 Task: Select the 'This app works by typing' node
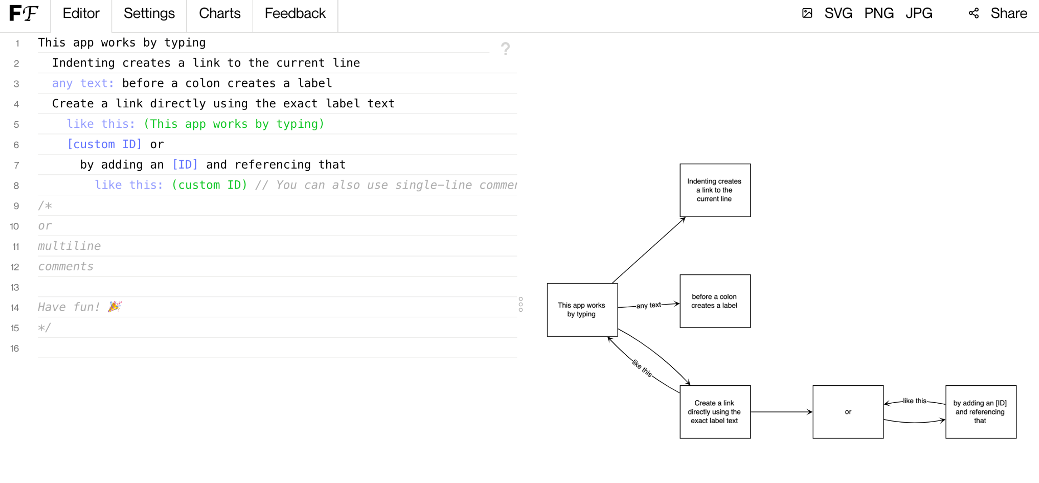click(581, 310)
